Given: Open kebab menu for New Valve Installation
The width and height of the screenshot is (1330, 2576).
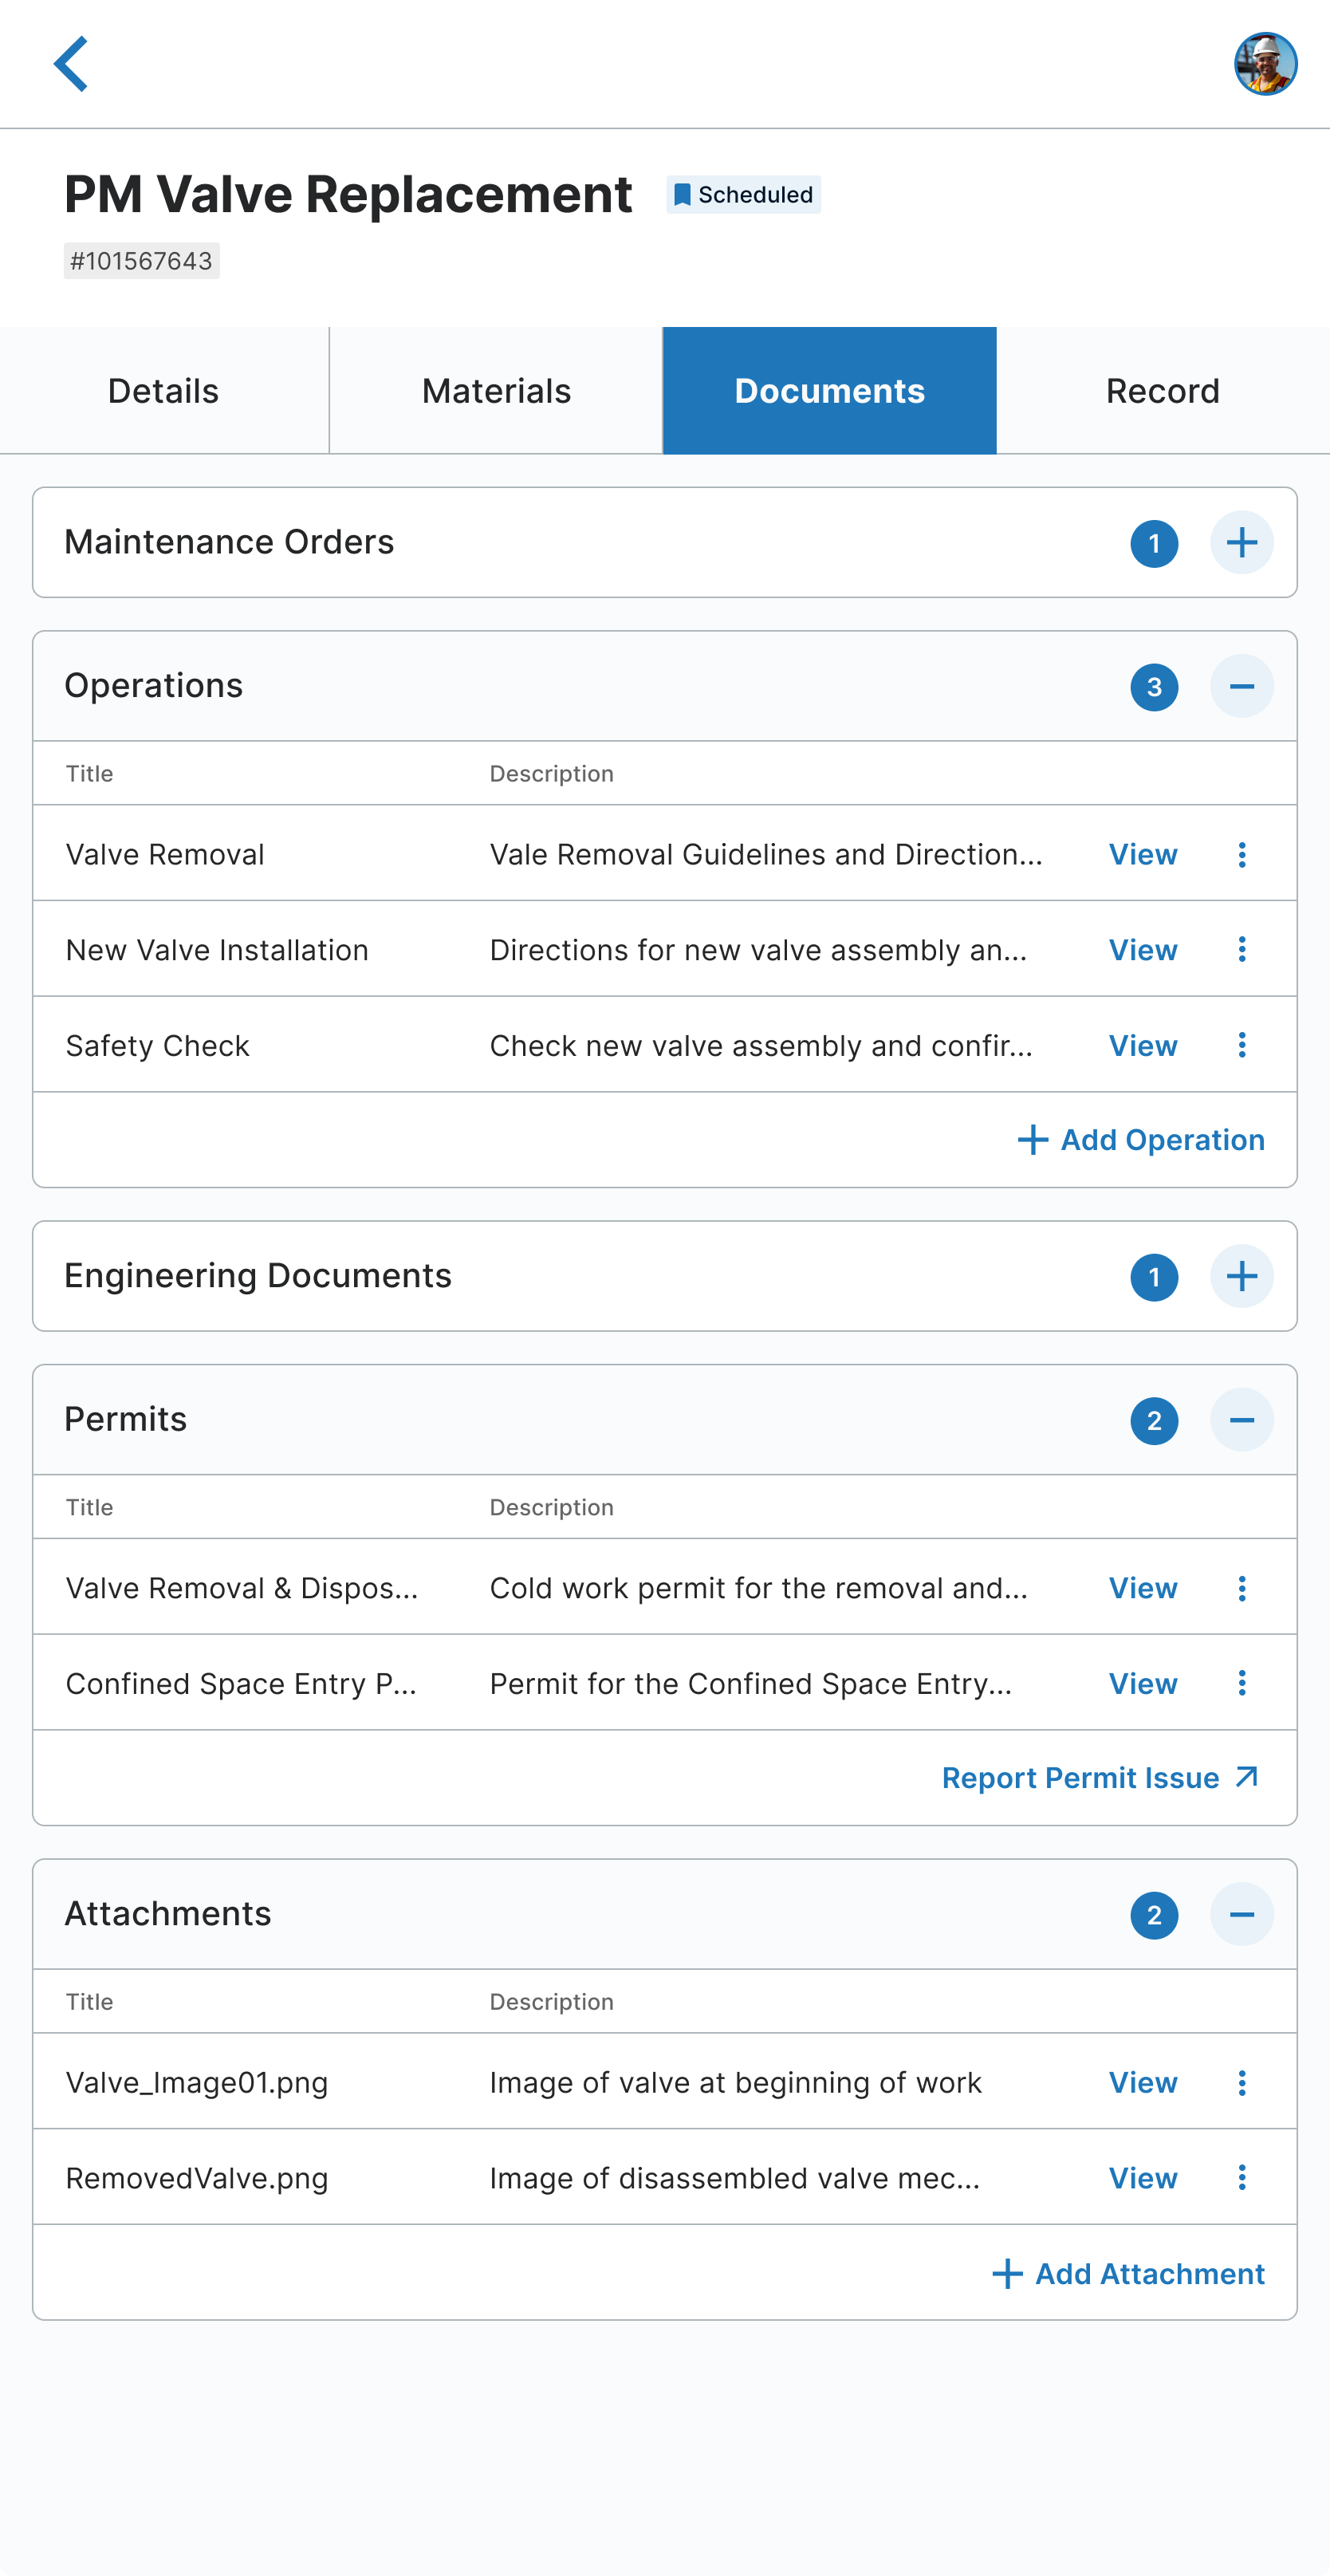Looking at the screenshot, I should coord(1241,950).
